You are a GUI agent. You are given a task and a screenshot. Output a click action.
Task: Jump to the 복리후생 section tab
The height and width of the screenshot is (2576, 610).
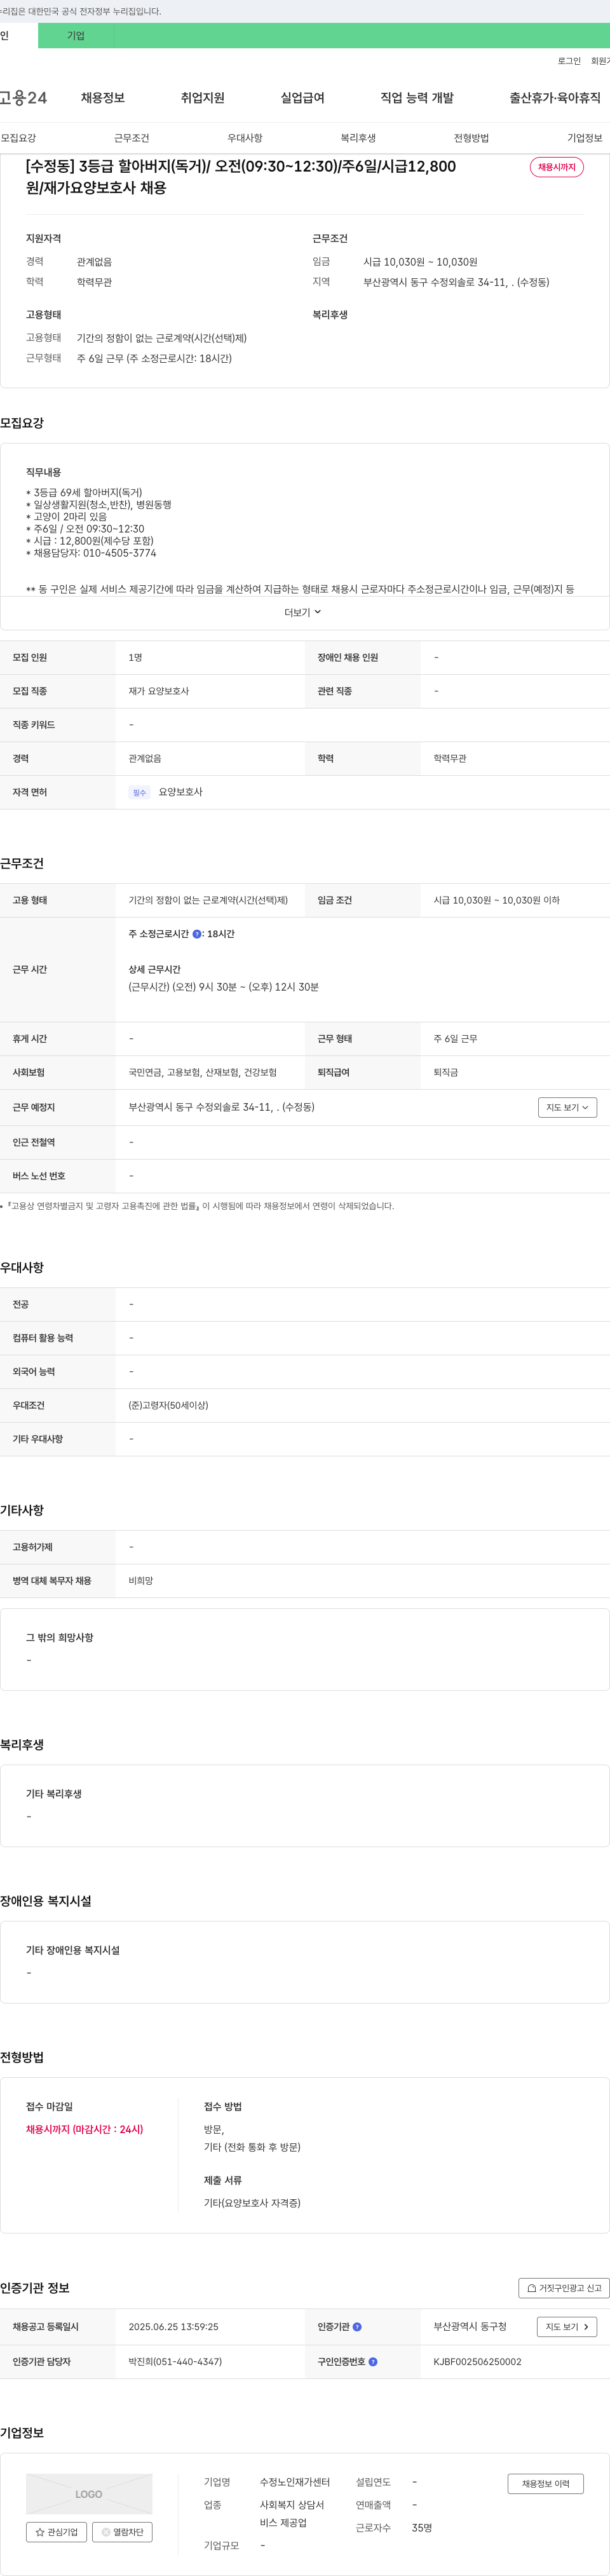pyautogui.click(x=358, y=138)
